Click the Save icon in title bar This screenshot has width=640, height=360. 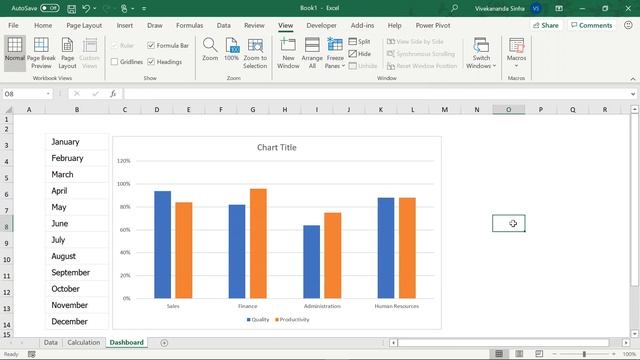[71, 8]
